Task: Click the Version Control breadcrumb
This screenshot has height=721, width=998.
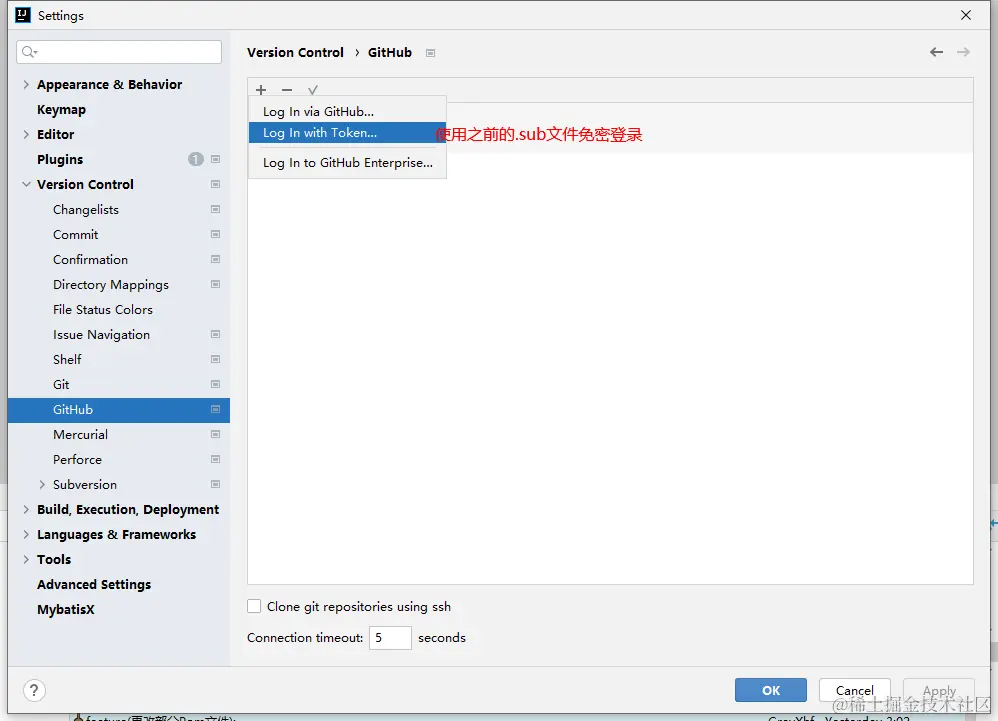Action: point(295,52)
